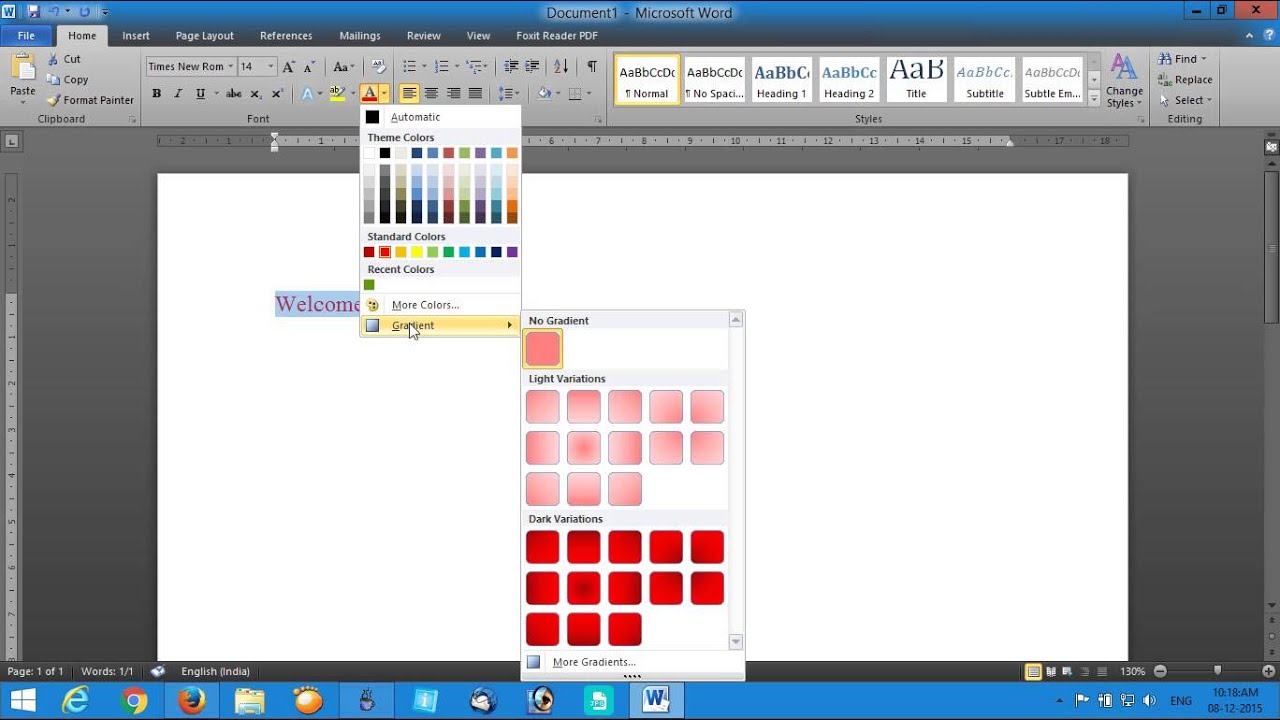Click the Grow Font icon

click(288, 67)
